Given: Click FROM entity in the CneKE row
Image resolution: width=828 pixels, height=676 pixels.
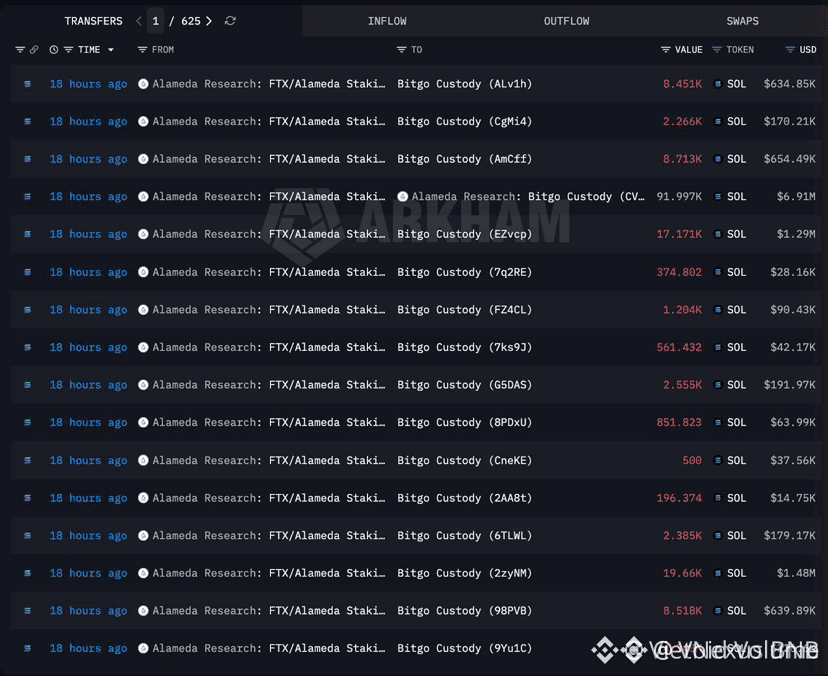Looking at the screenshot, I should (261, 460).
